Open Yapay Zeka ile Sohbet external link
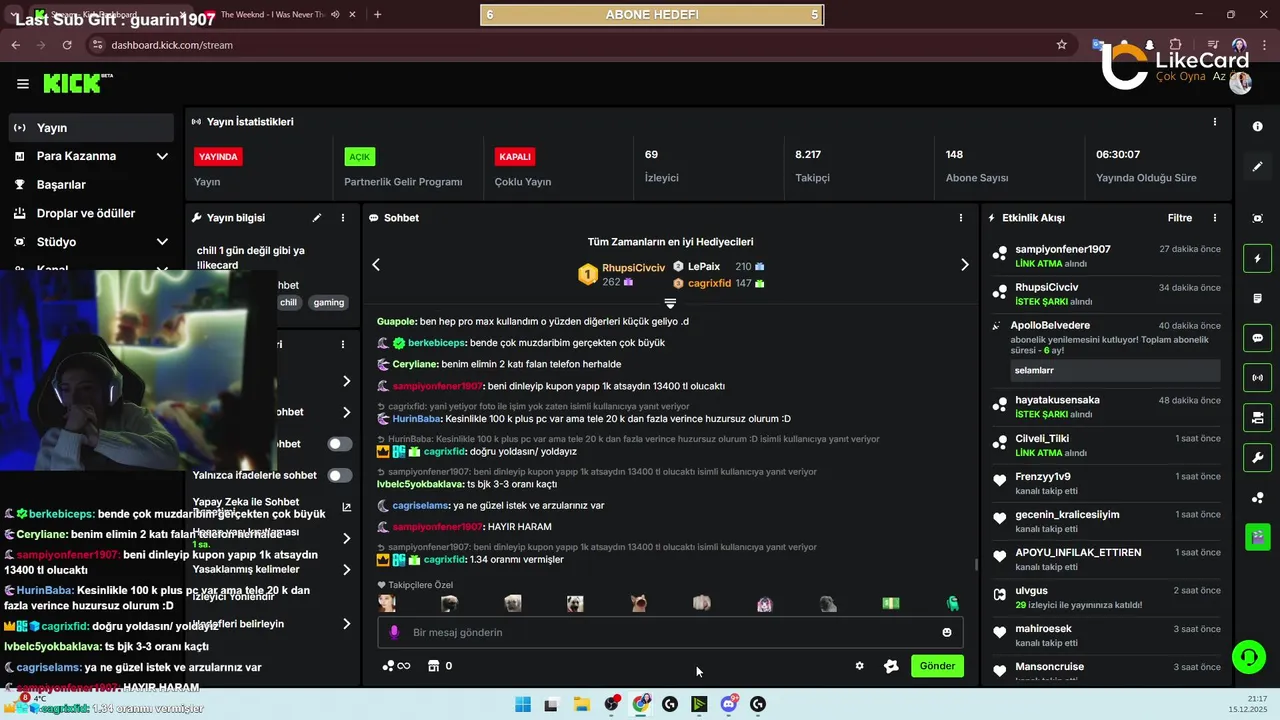 tap(346, 507)
